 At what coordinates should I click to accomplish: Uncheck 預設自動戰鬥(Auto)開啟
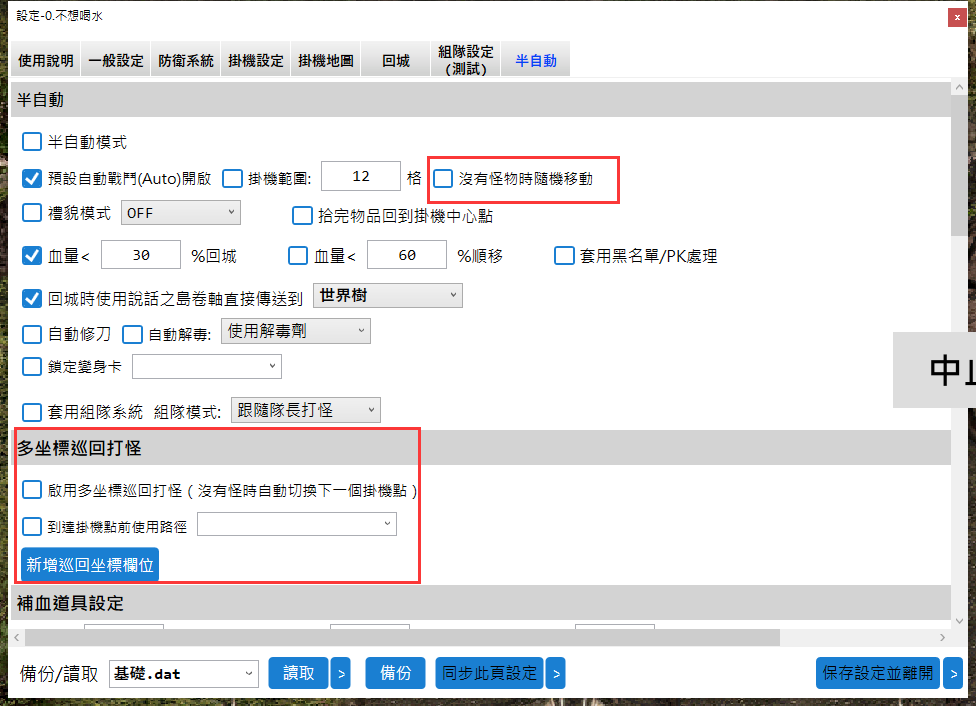pyautogui.click(x=32, y=179)
